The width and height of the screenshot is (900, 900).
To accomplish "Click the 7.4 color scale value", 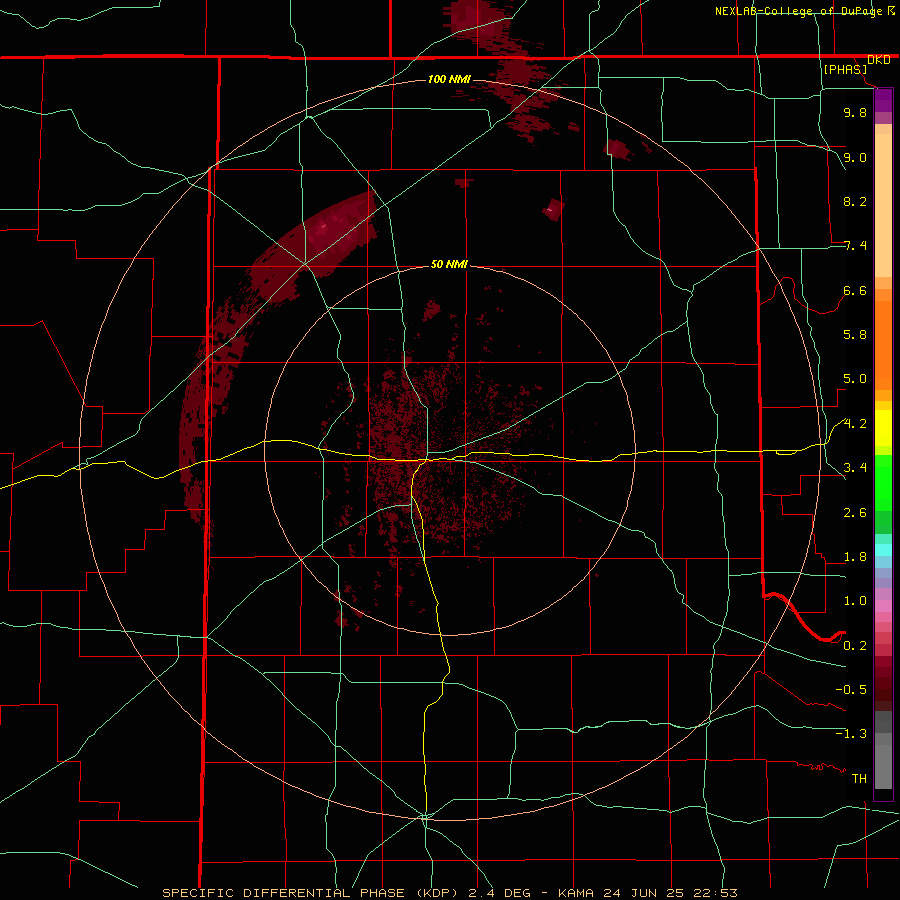I will [855, 246].
